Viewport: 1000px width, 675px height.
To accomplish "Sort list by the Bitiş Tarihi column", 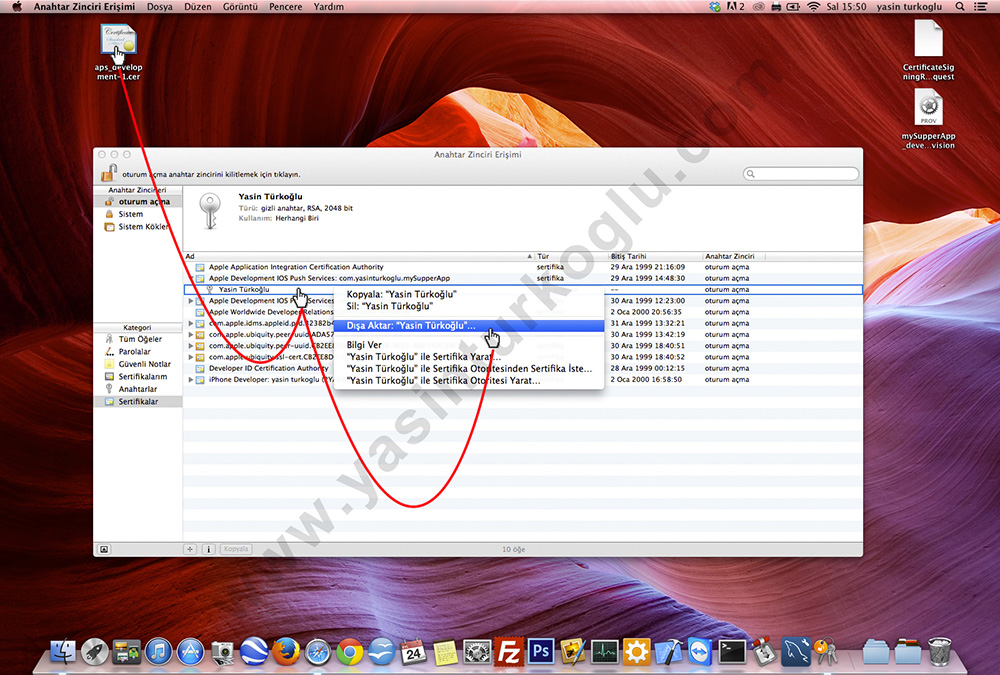I will click(x=654, y=256).
